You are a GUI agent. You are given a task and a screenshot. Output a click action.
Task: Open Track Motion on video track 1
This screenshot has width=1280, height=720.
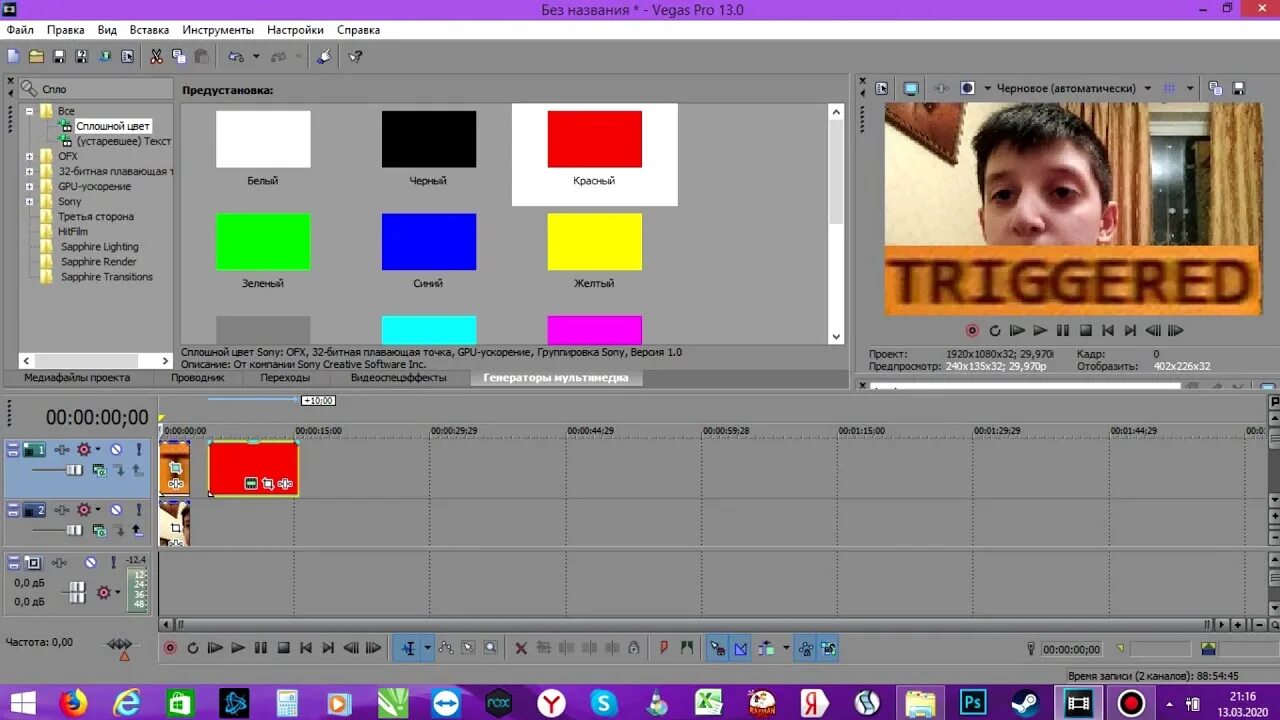tap(62, 450)
